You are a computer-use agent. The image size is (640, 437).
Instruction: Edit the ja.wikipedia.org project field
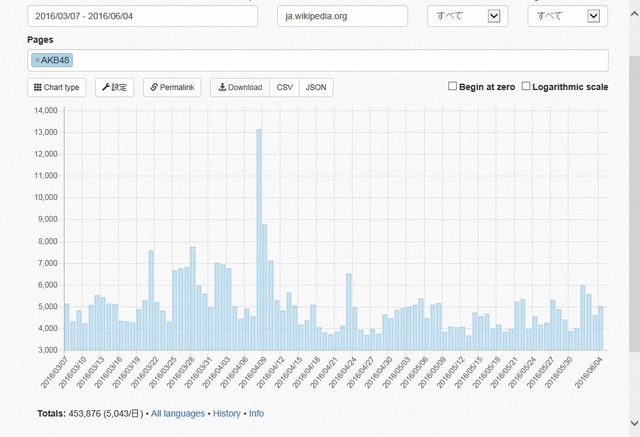[x=342, y=16]
